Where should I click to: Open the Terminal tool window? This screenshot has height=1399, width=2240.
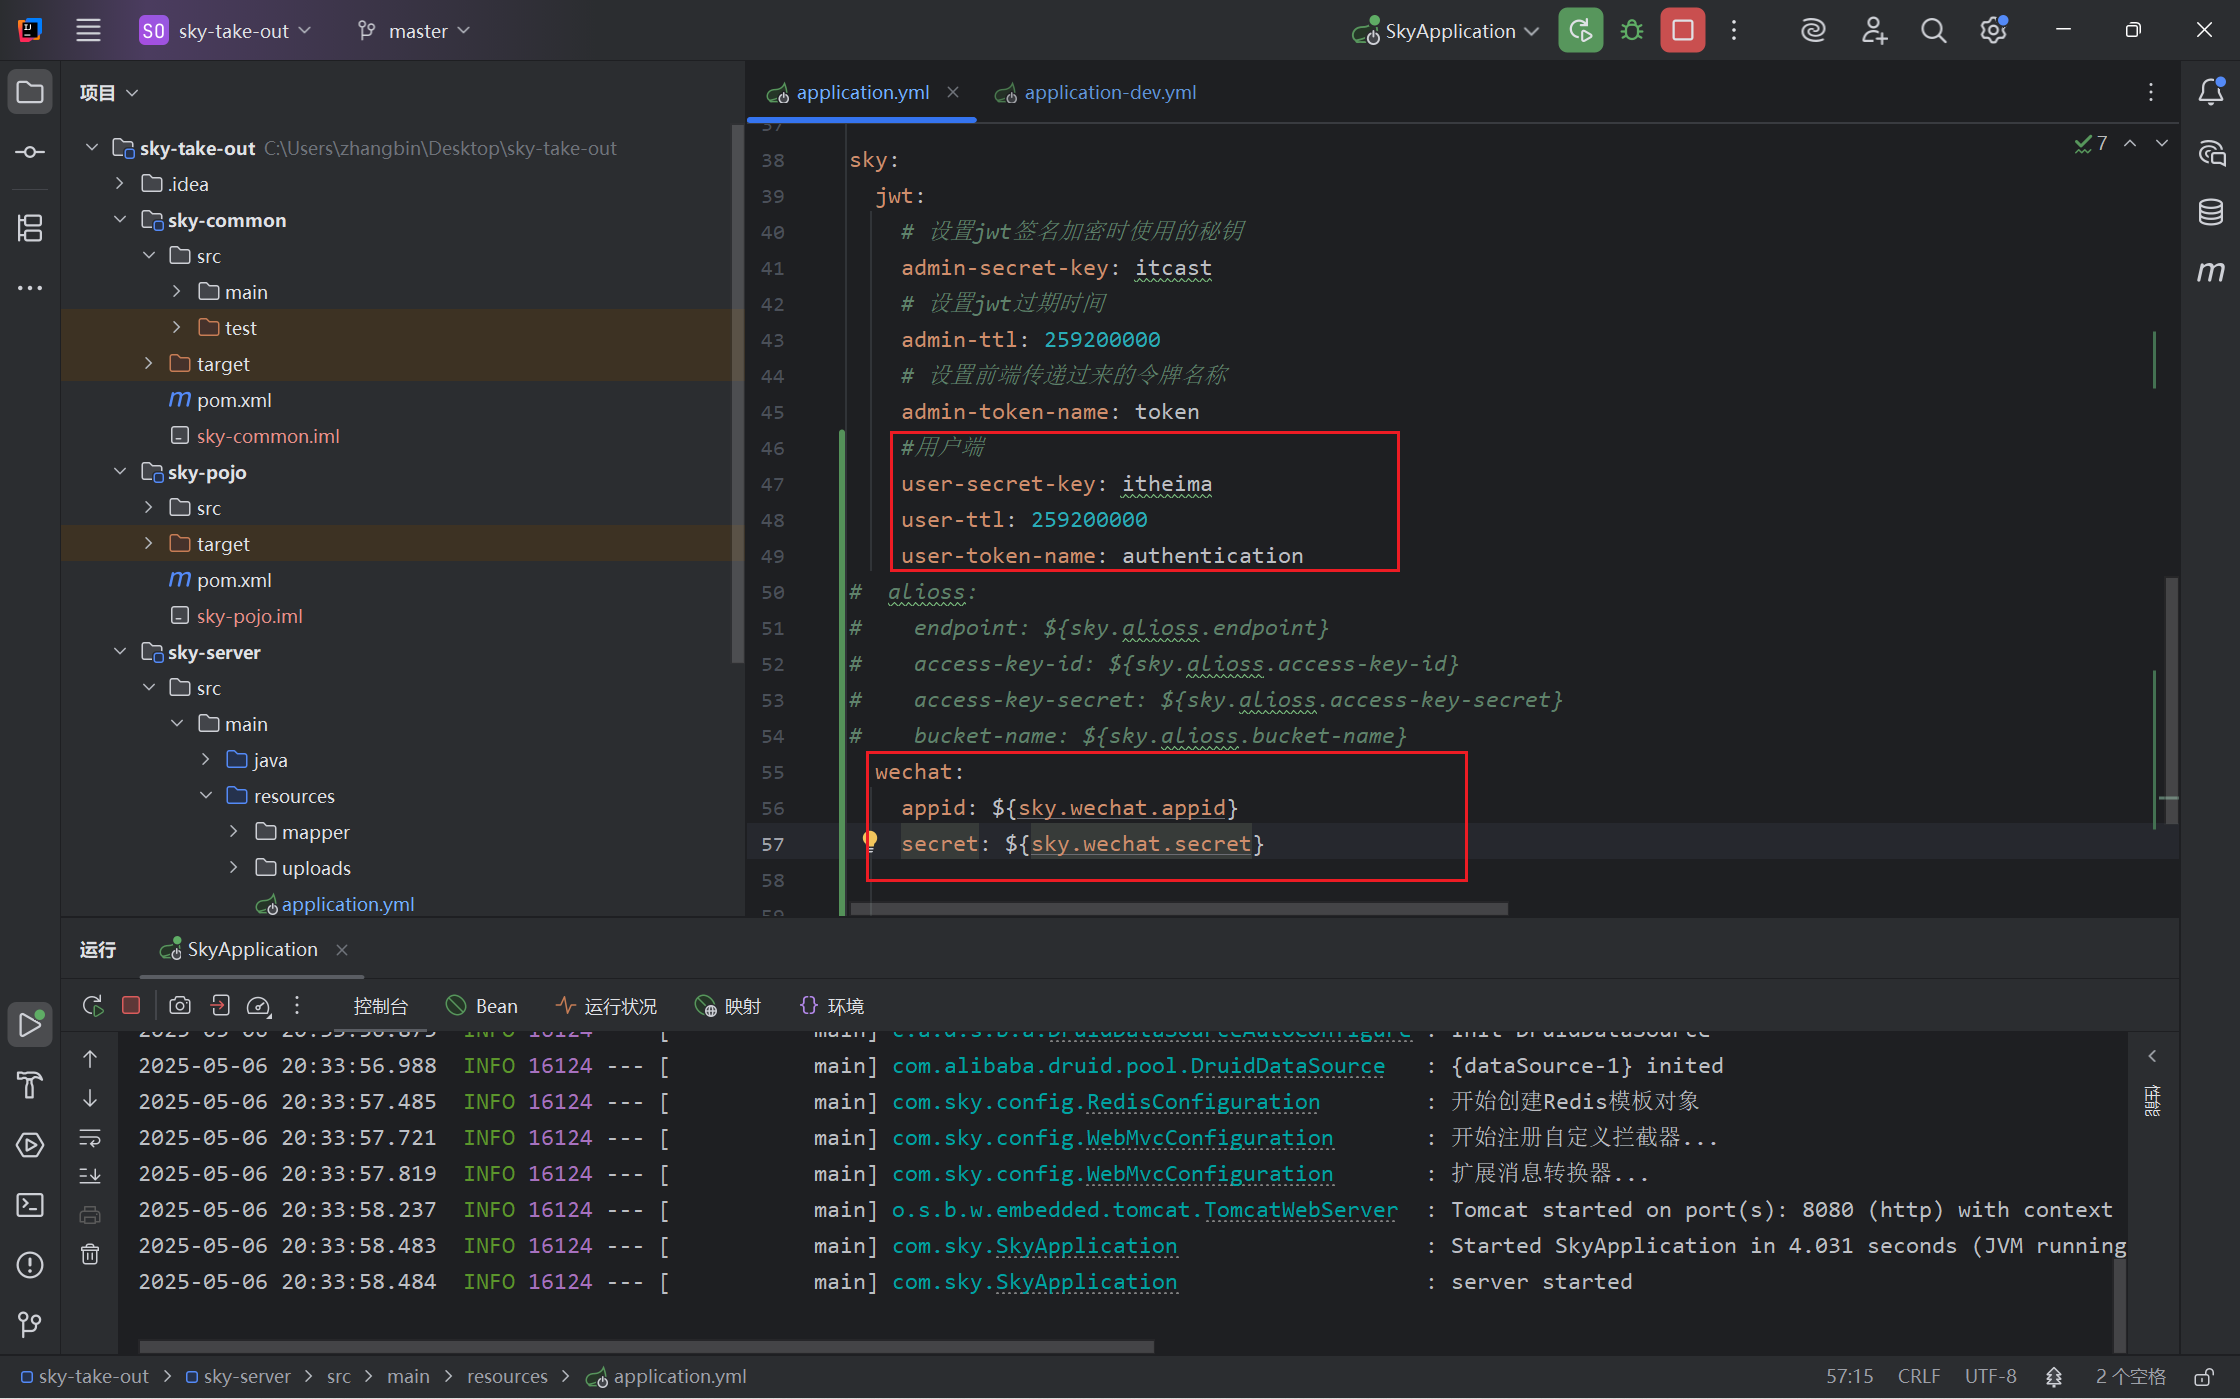pos(30,1205)
